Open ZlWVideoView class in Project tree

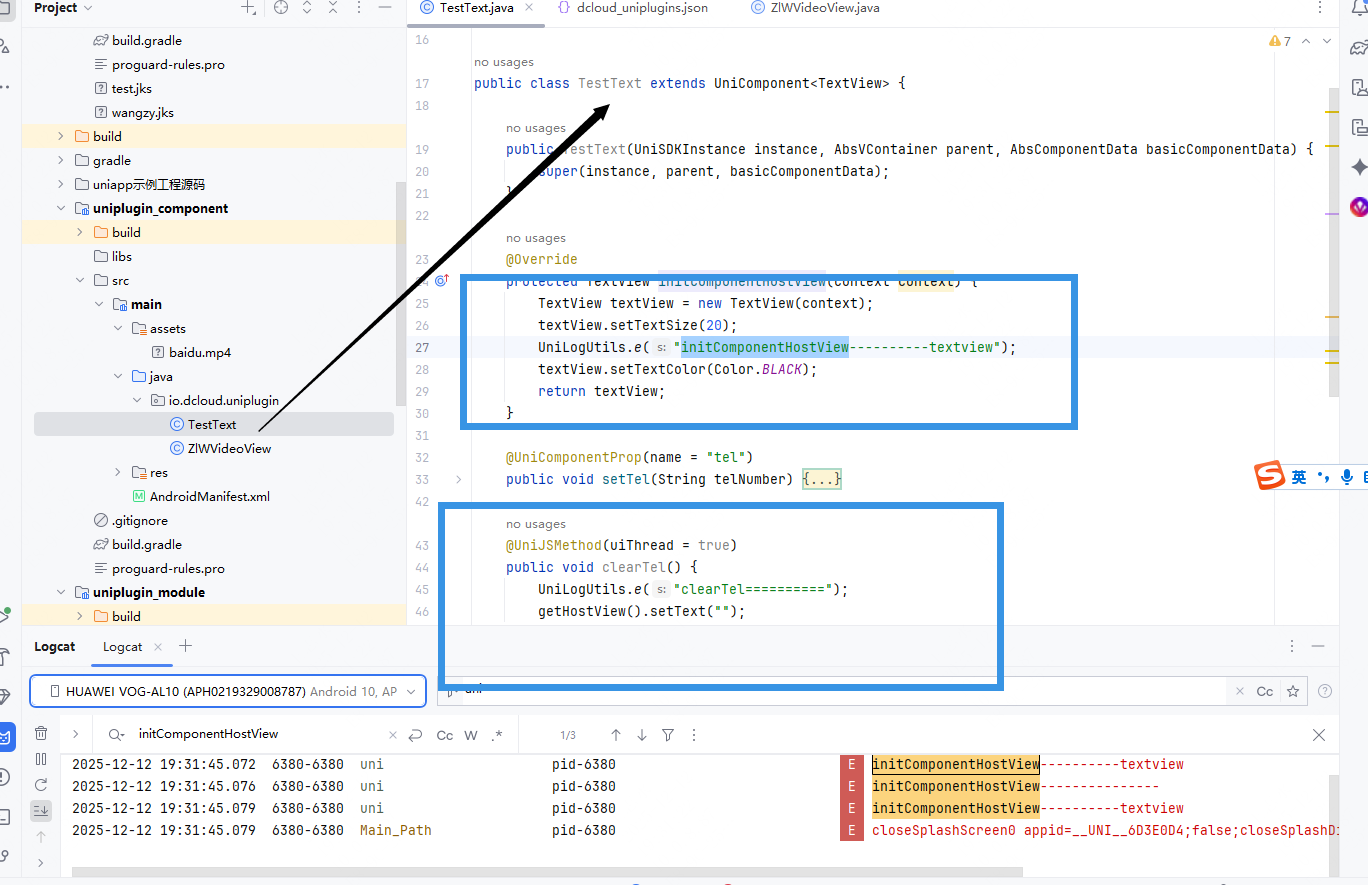pyautogui.click(x=229, y=448)
